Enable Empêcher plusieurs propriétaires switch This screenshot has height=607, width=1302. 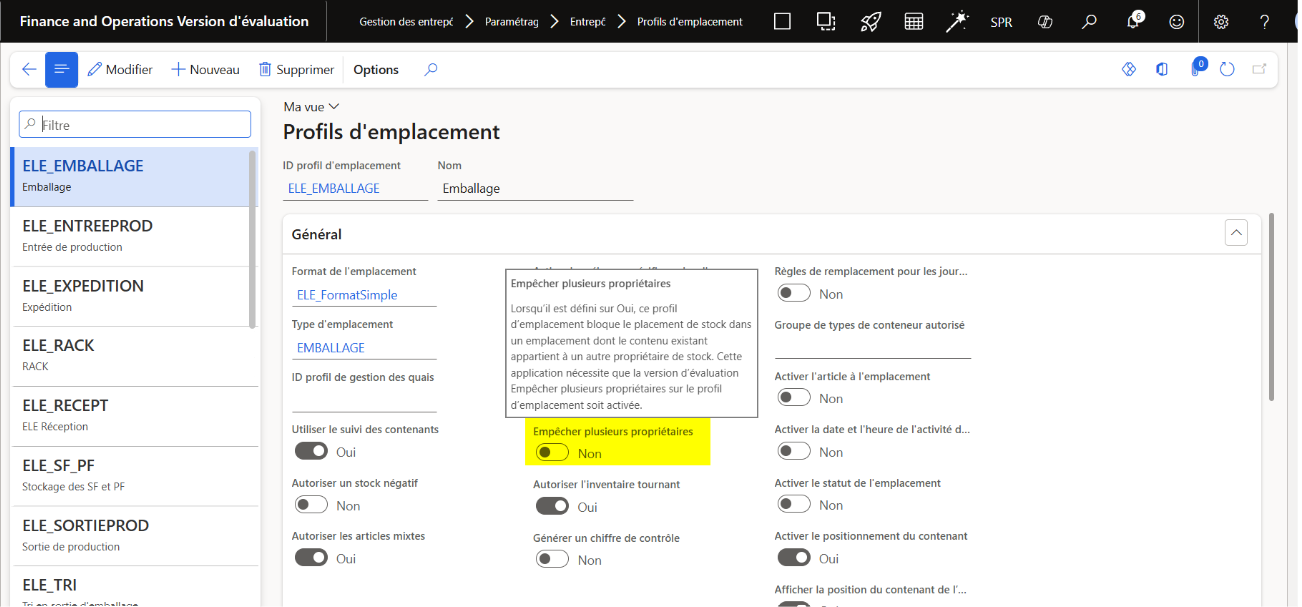click(553, 453)
